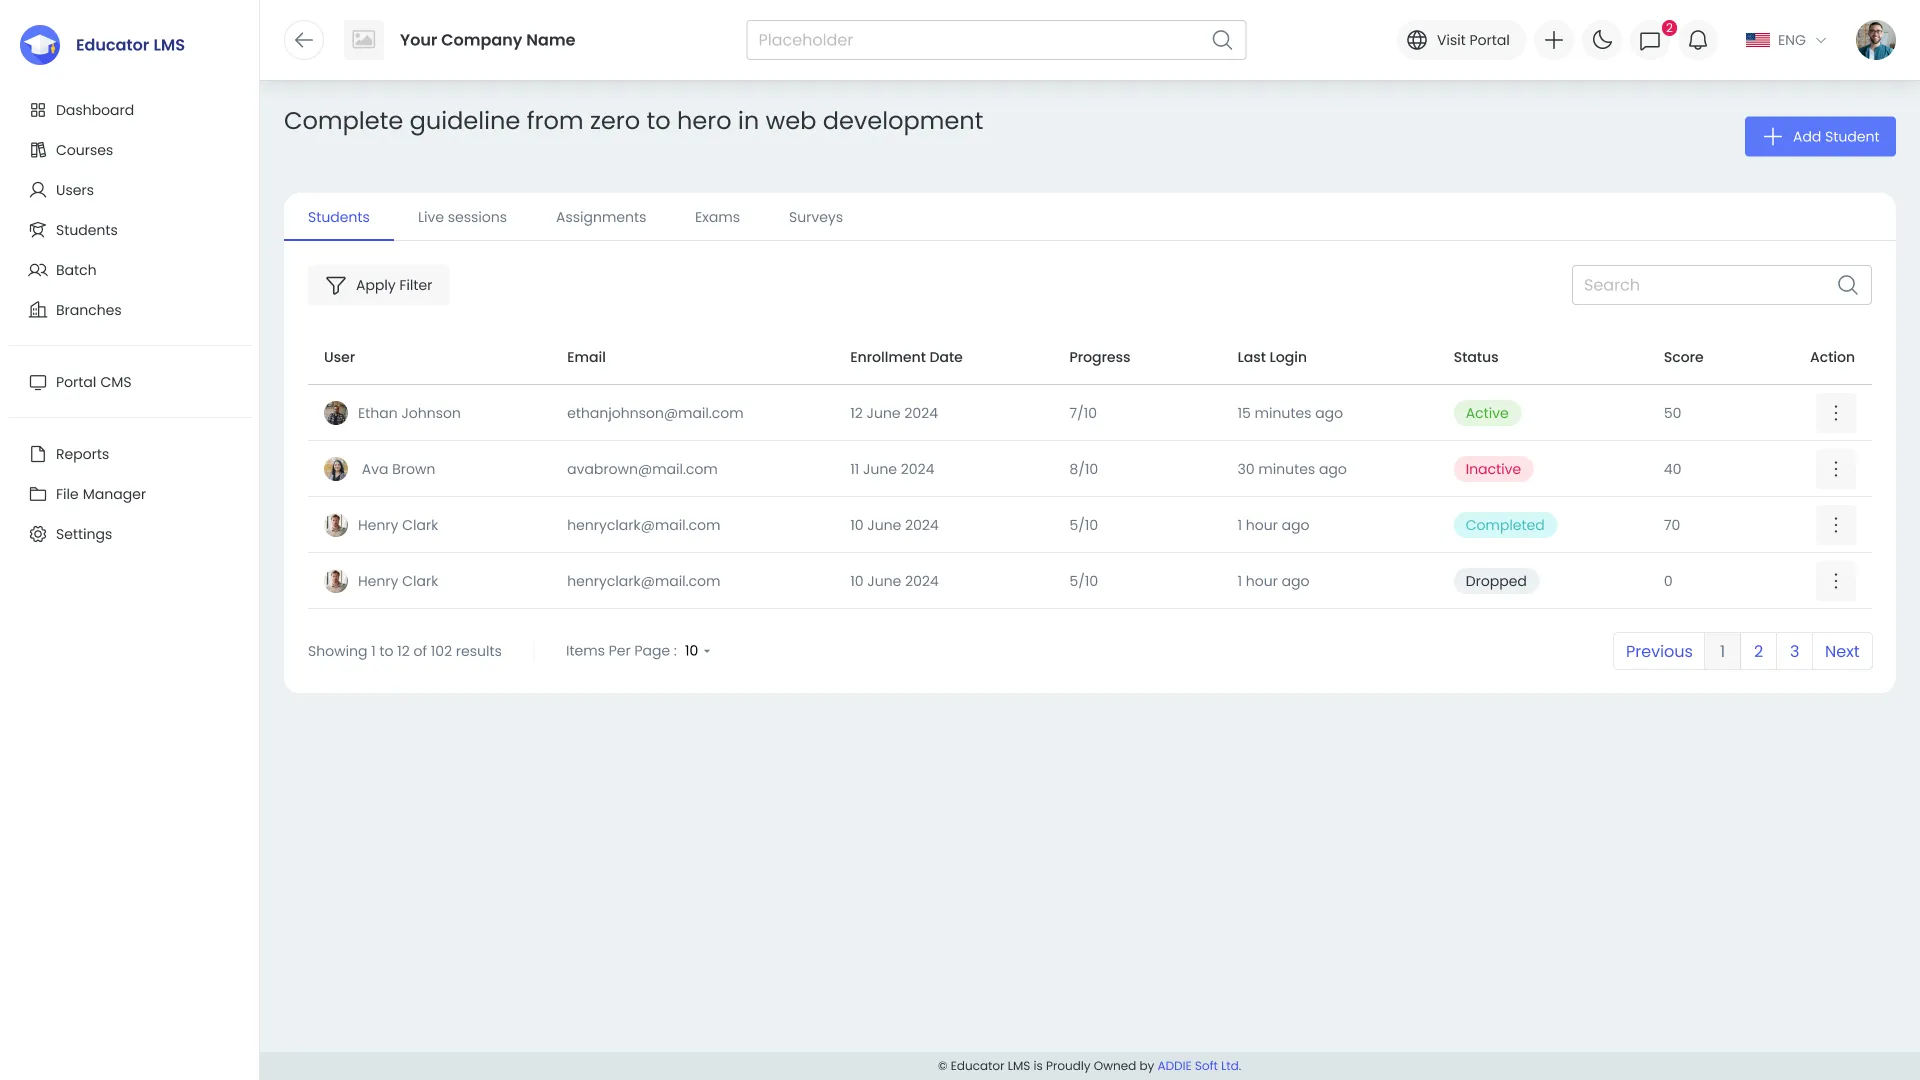This screenshot has height=1080, width=1920.
Task: Open Ethan Johnson row action menu
Action: pos(1836,413)
